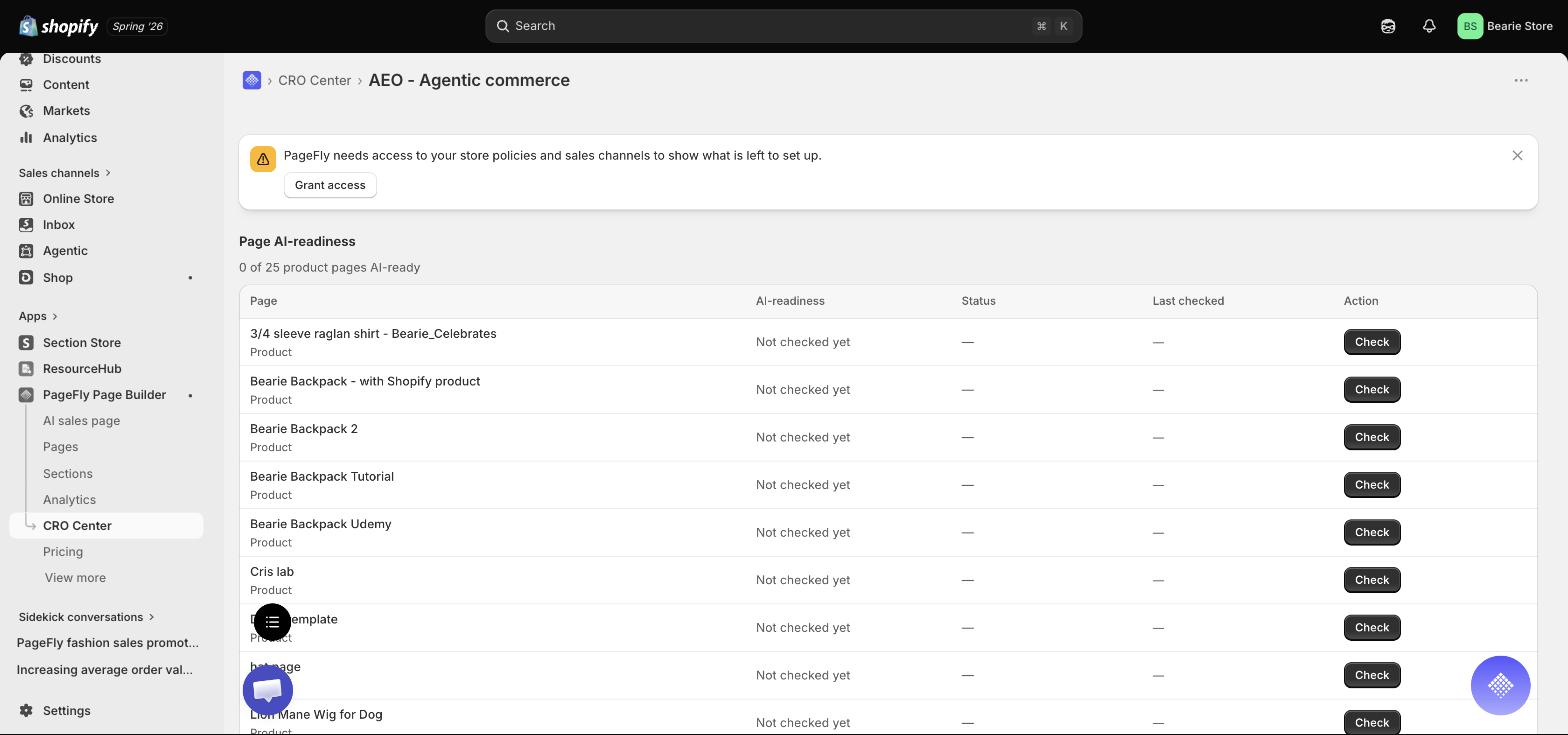Open Settings in the sidebar
This screenshot has width=1568, height=735.
tap(67, 711)
